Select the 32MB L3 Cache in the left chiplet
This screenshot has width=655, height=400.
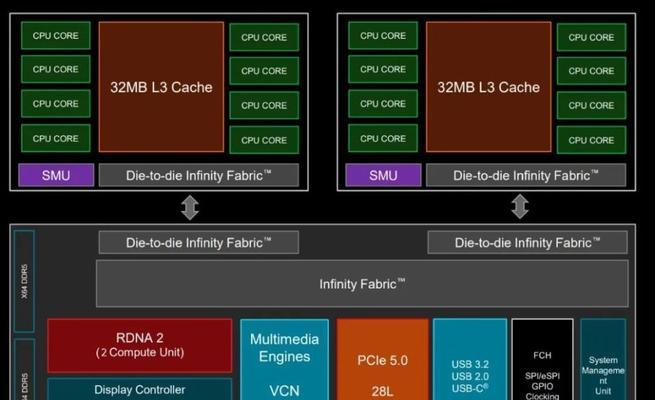click(x=161, y=87)
